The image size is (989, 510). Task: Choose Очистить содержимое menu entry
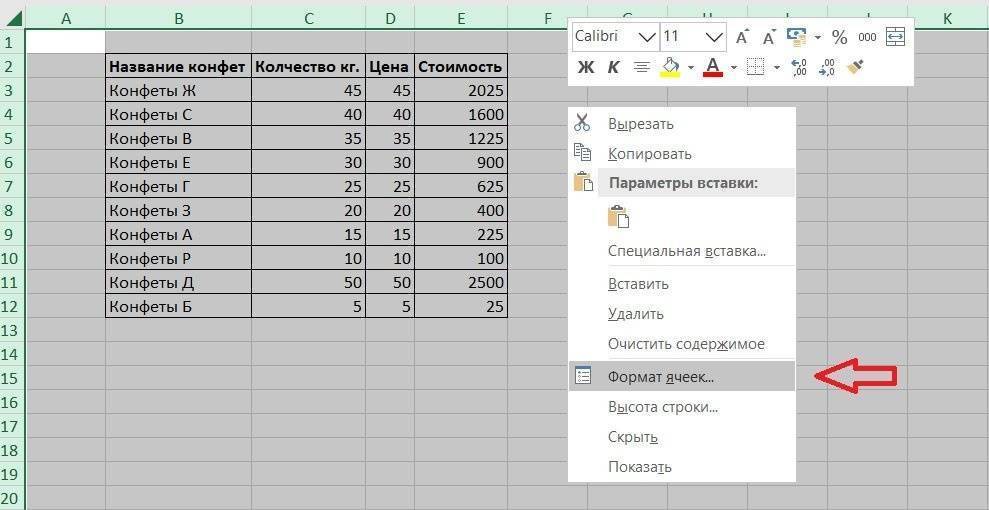click(x=681, y=344)
